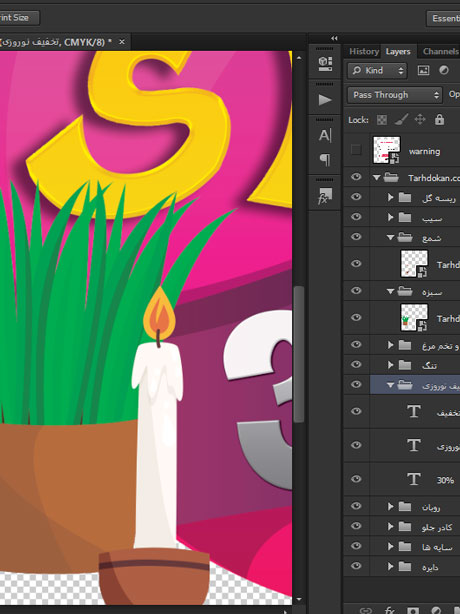Open the Actions panel play icon
460x614 pixels.
325,100
